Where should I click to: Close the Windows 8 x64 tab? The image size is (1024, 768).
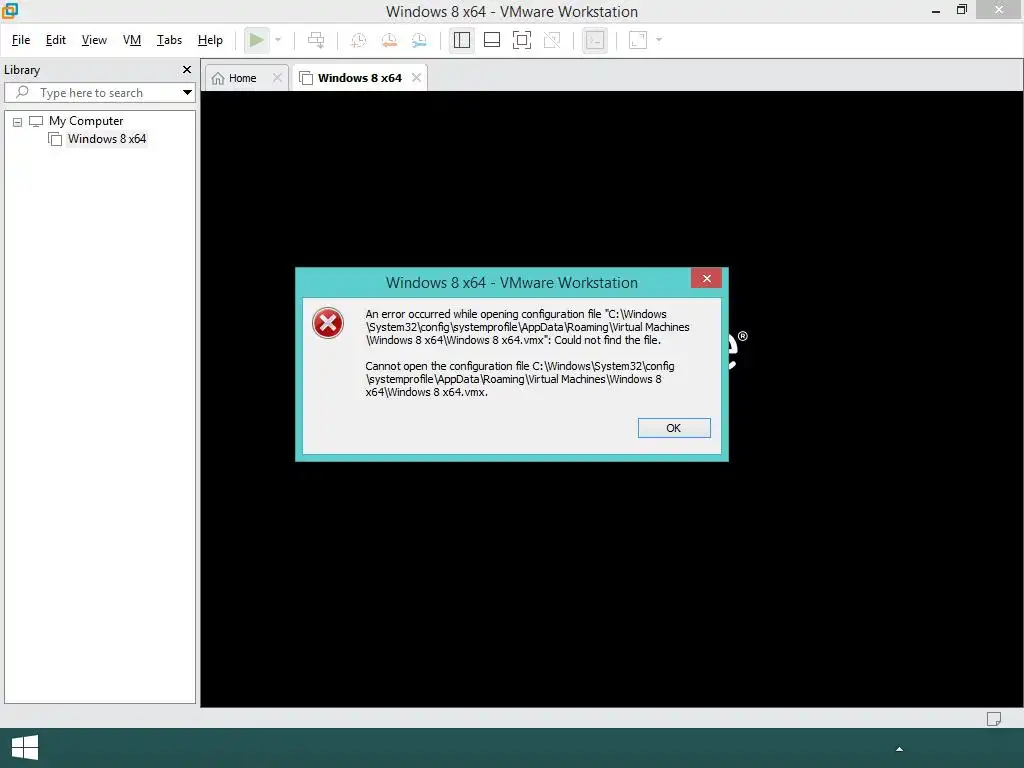[417, 78]
